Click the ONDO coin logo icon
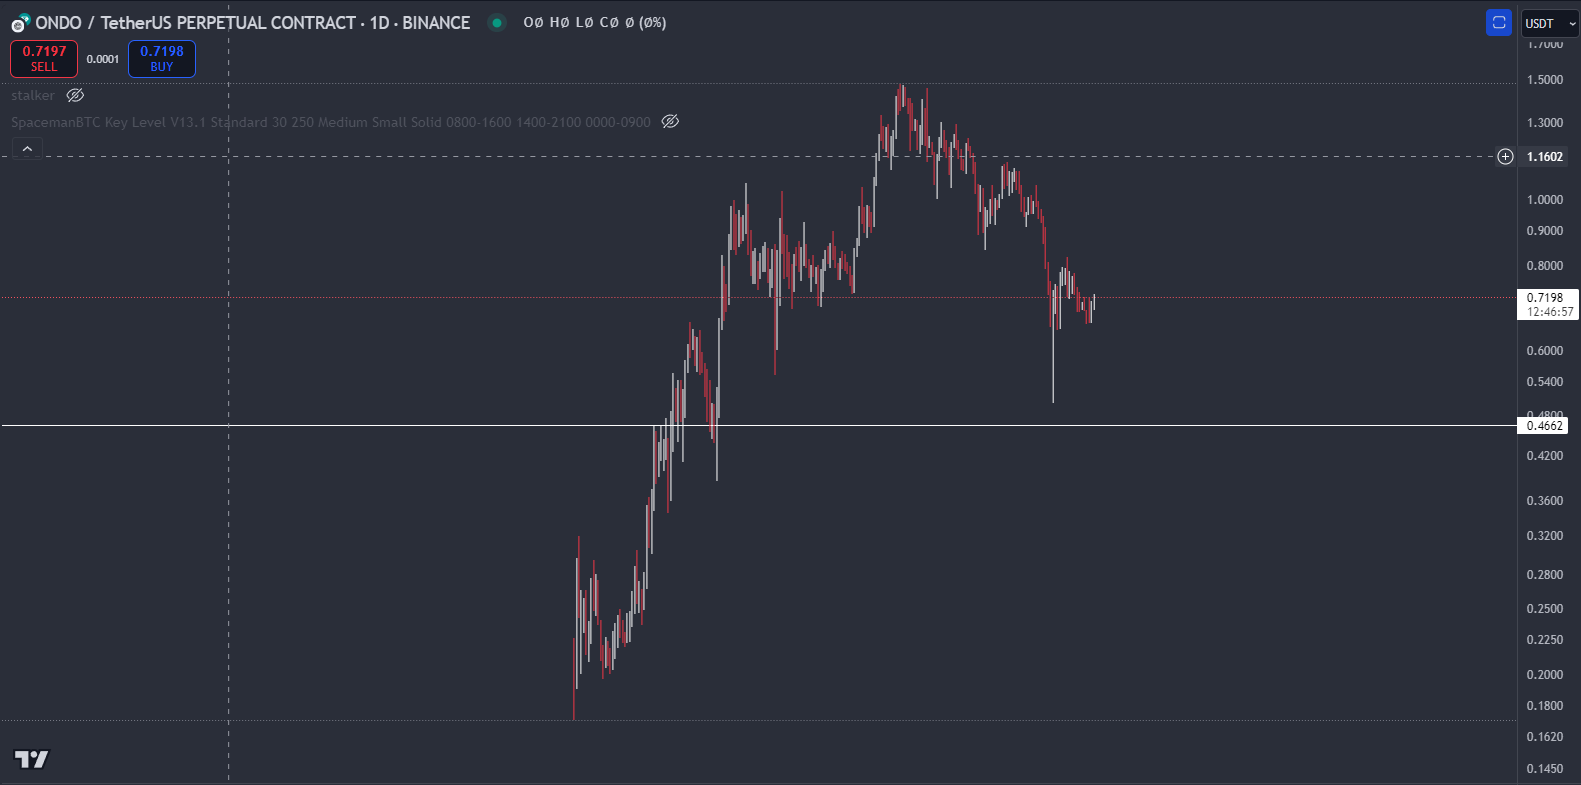 (20, 23)
